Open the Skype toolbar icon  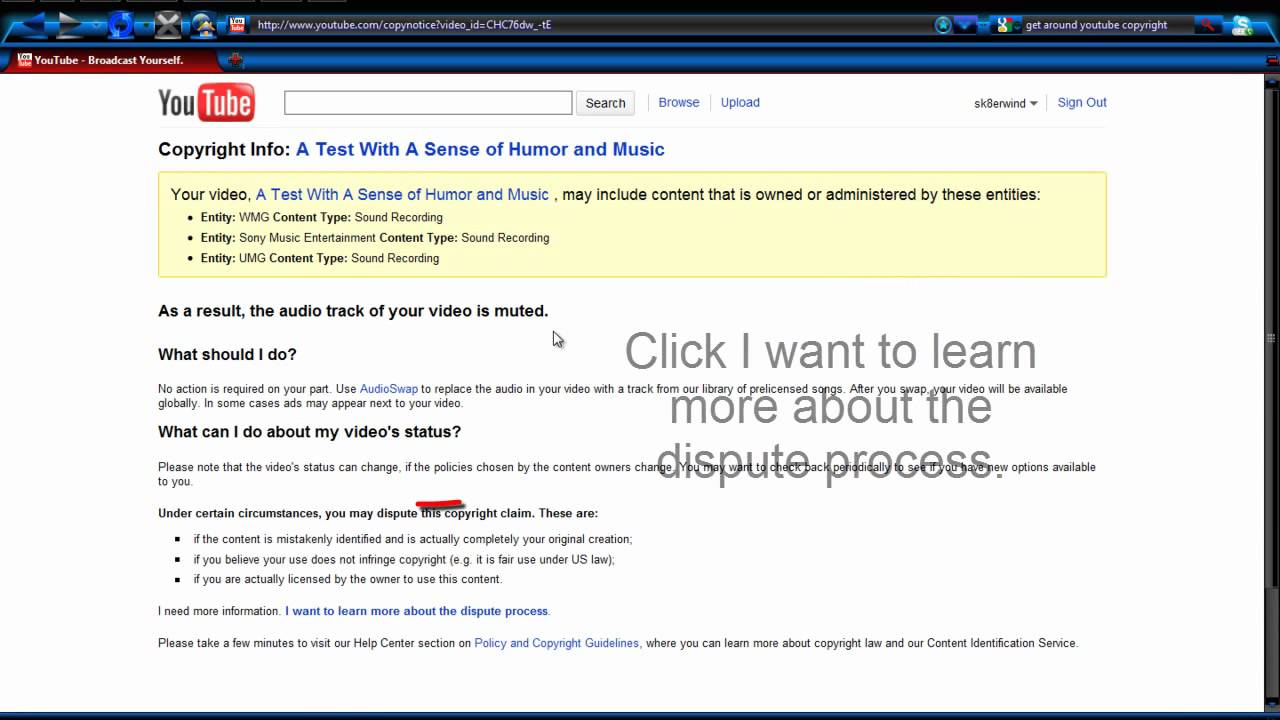pyautogui.click(x=1242, y=25)
